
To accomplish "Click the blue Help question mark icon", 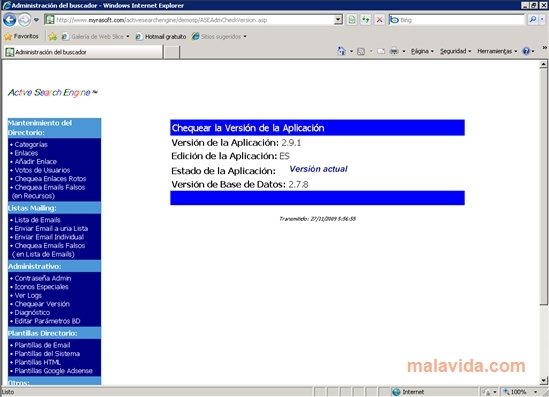I will (526, 51).
